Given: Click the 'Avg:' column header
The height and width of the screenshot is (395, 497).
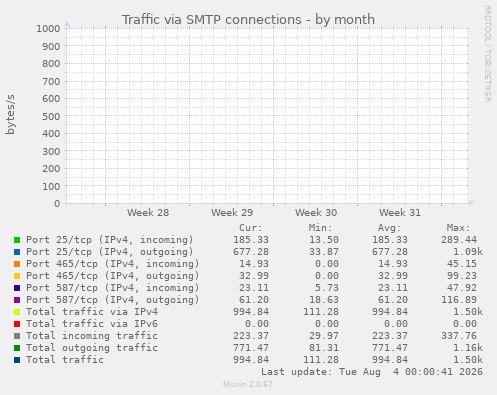Looking at the screenshot, I should point(390,228).
